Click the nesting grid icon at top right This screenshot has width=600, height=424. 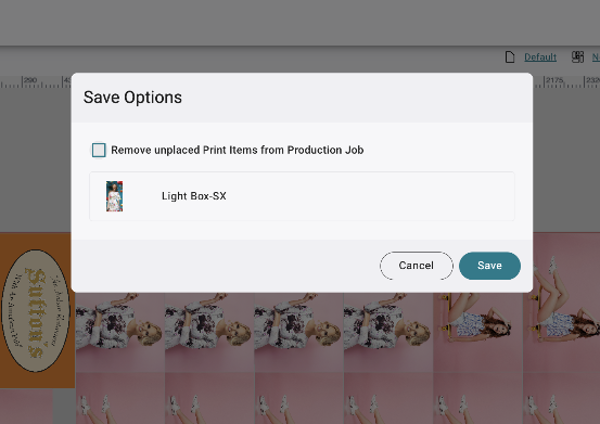578,57
